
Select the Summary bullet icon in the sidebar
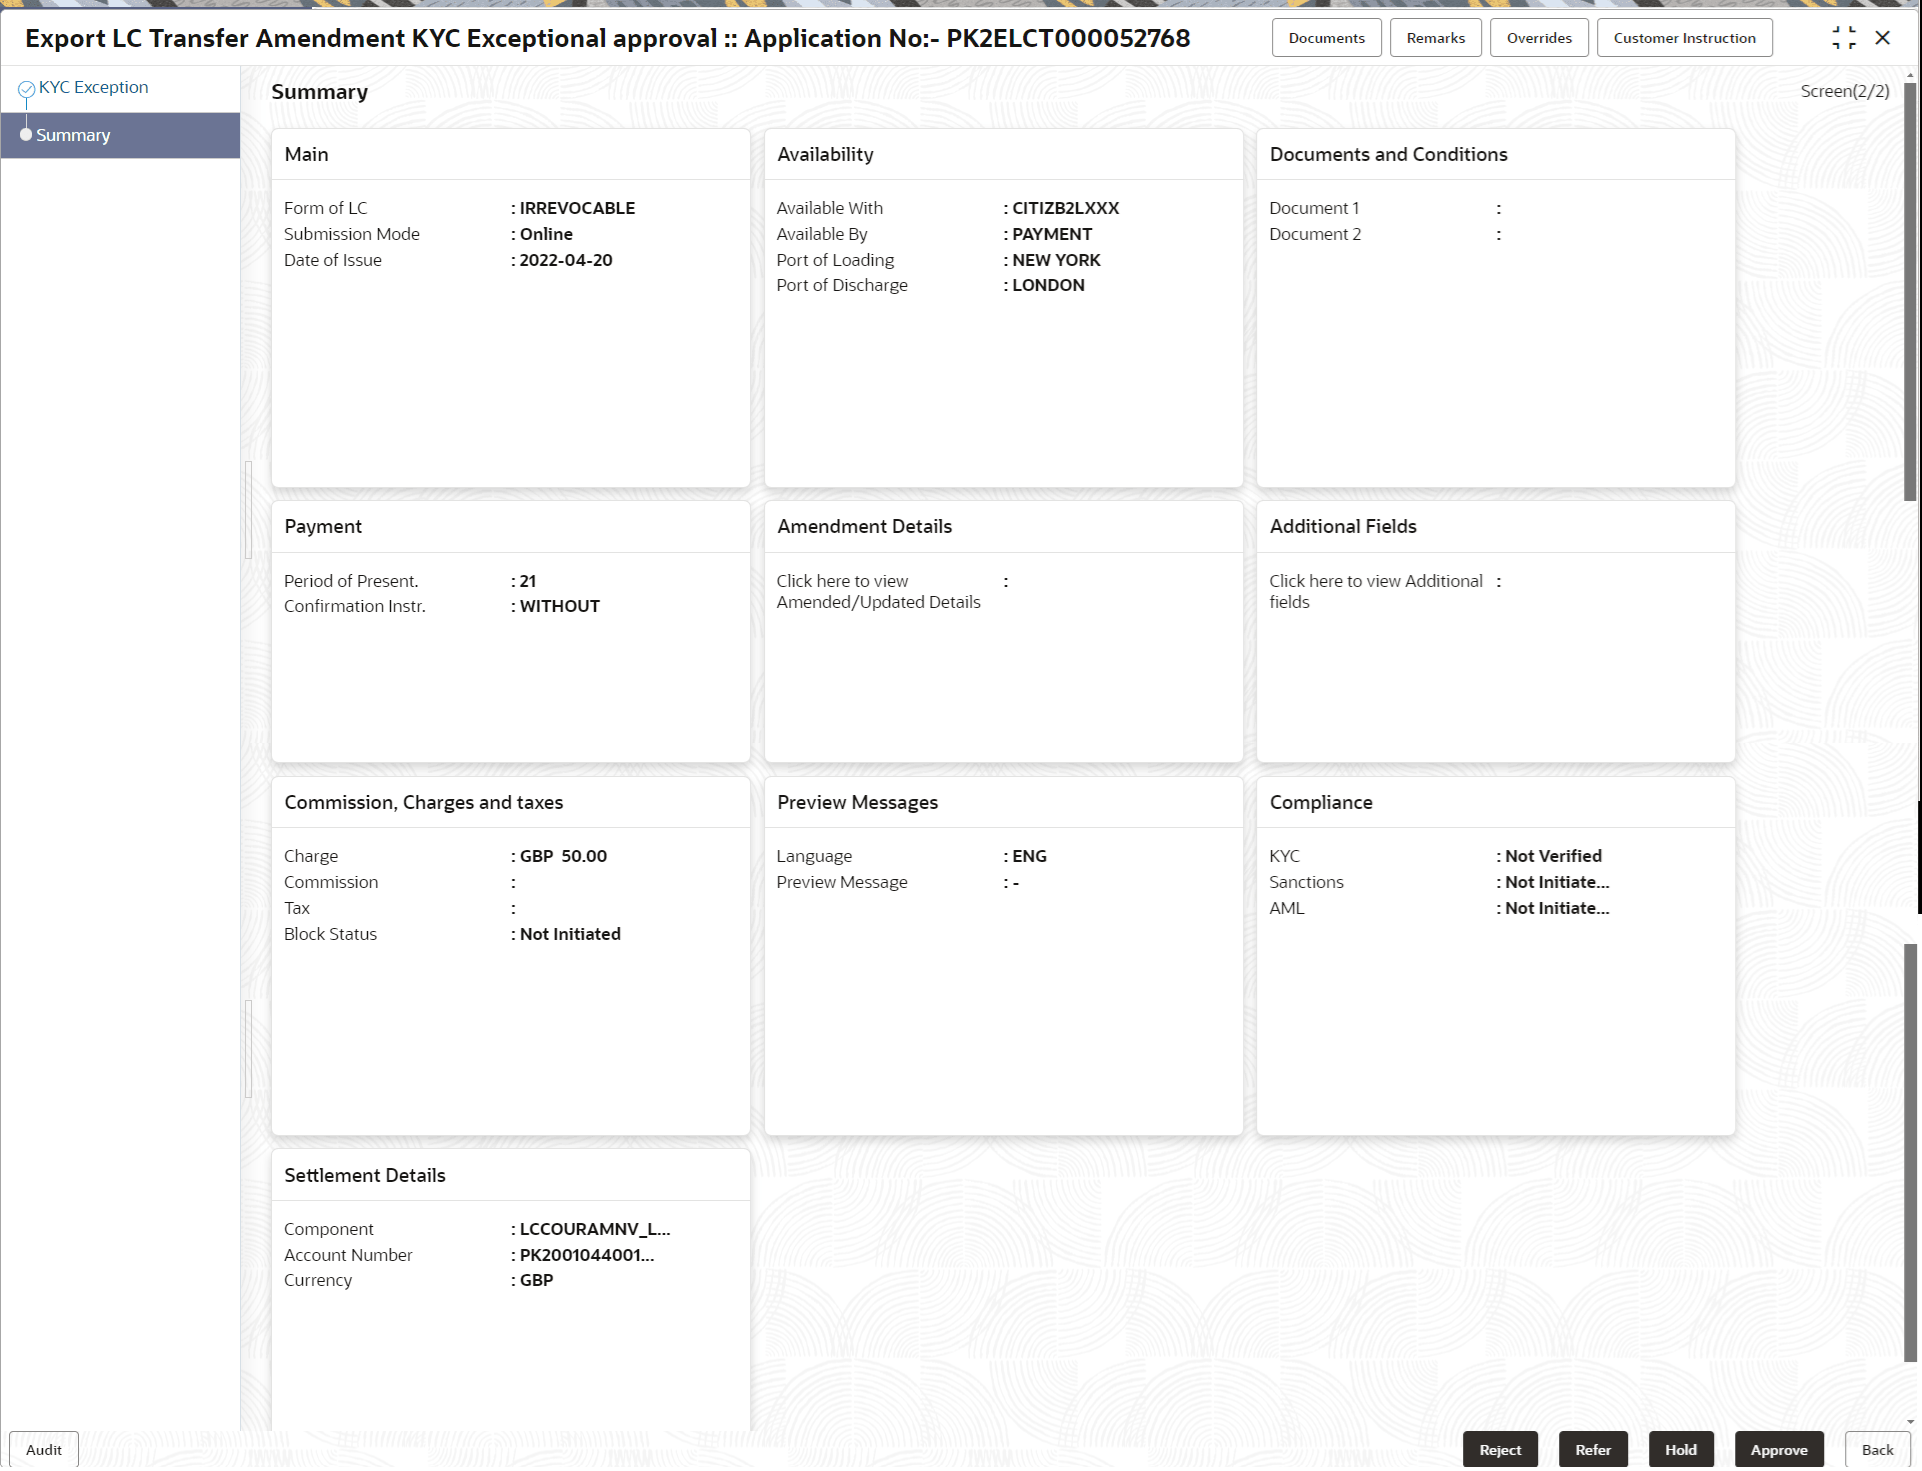pyautogui.click(x=26, y=135)
